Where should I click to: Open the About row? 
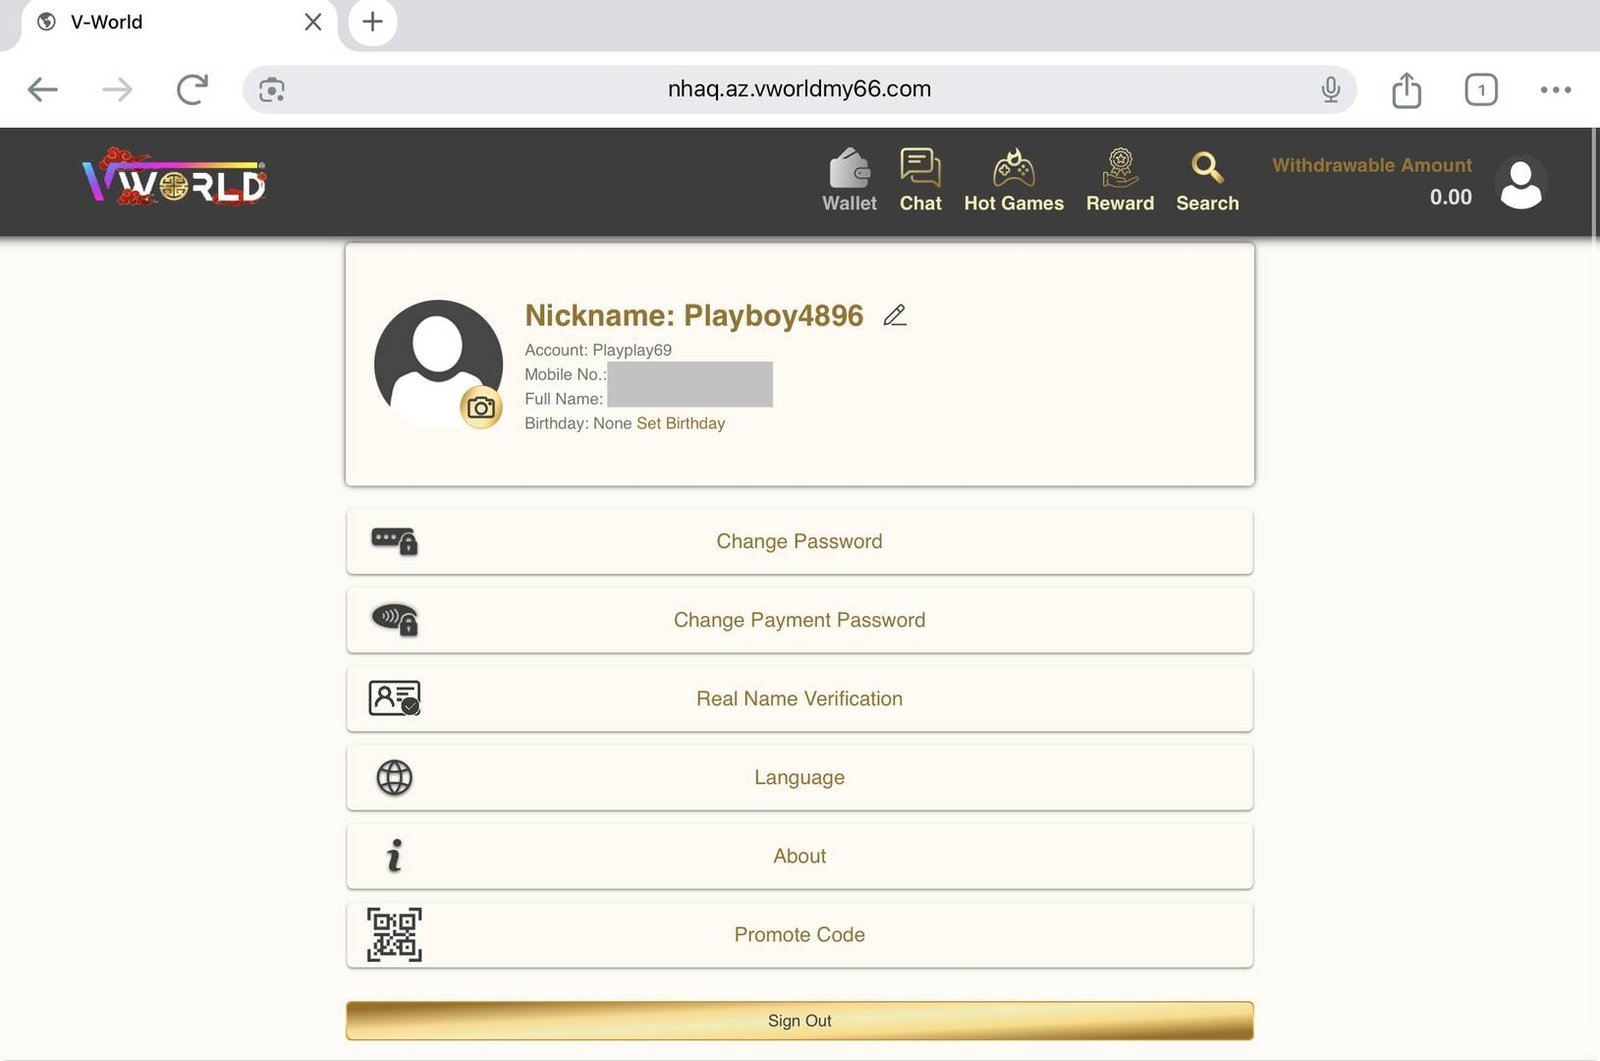point(799,856)
